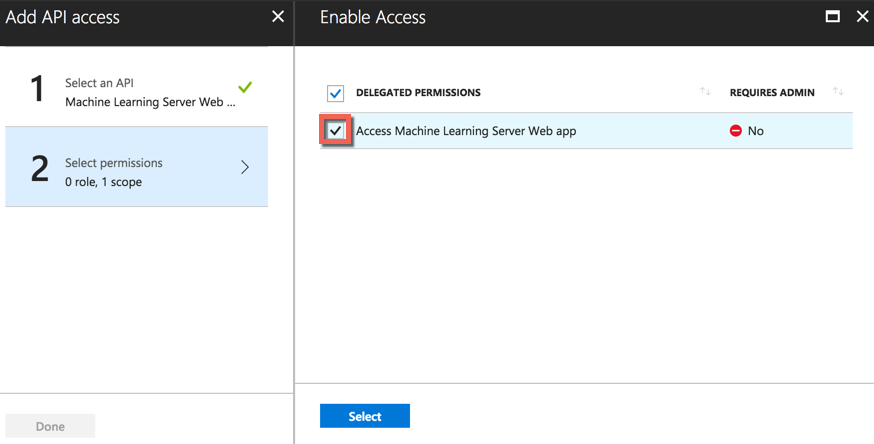The height and width of the screenshot is (444, 874).
Task: Sort by Requires Admin column arrows
Action: [x=838, y=92]
